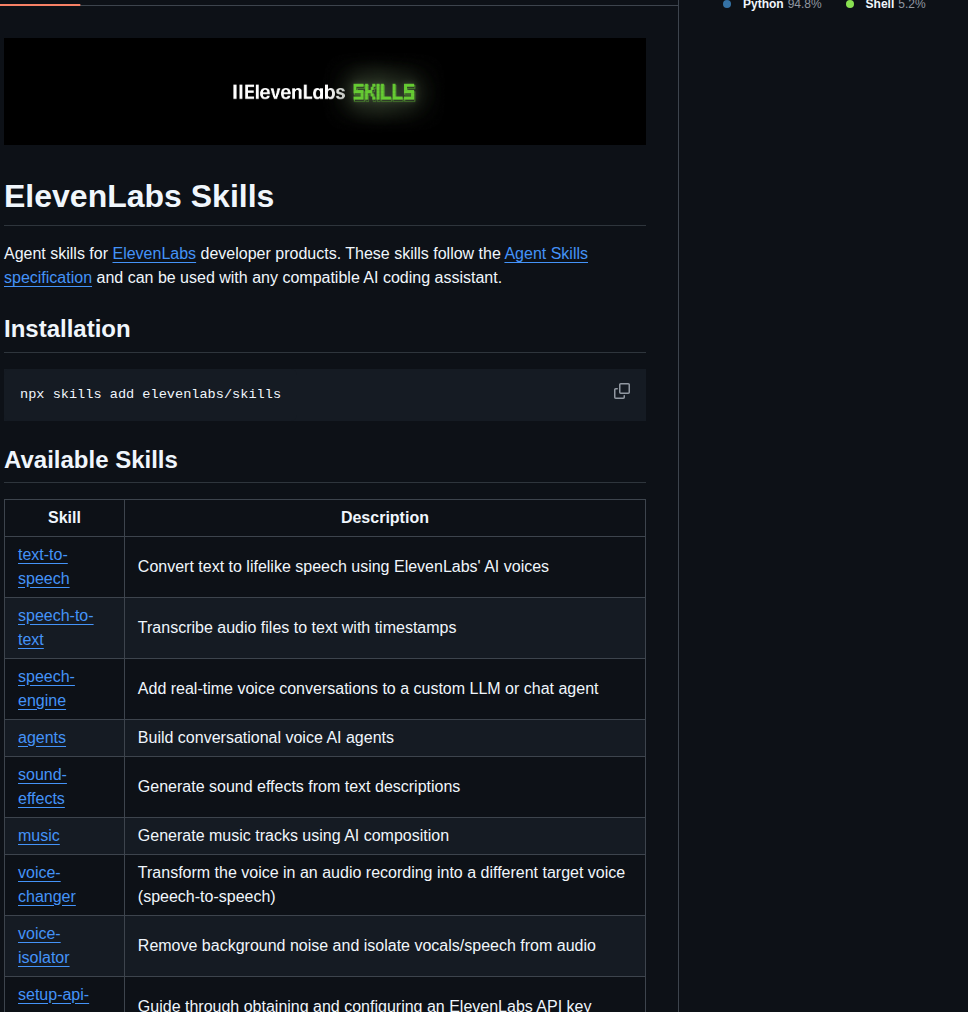
Task: Click the npx skills add command text
Action: tap(150, 394)
